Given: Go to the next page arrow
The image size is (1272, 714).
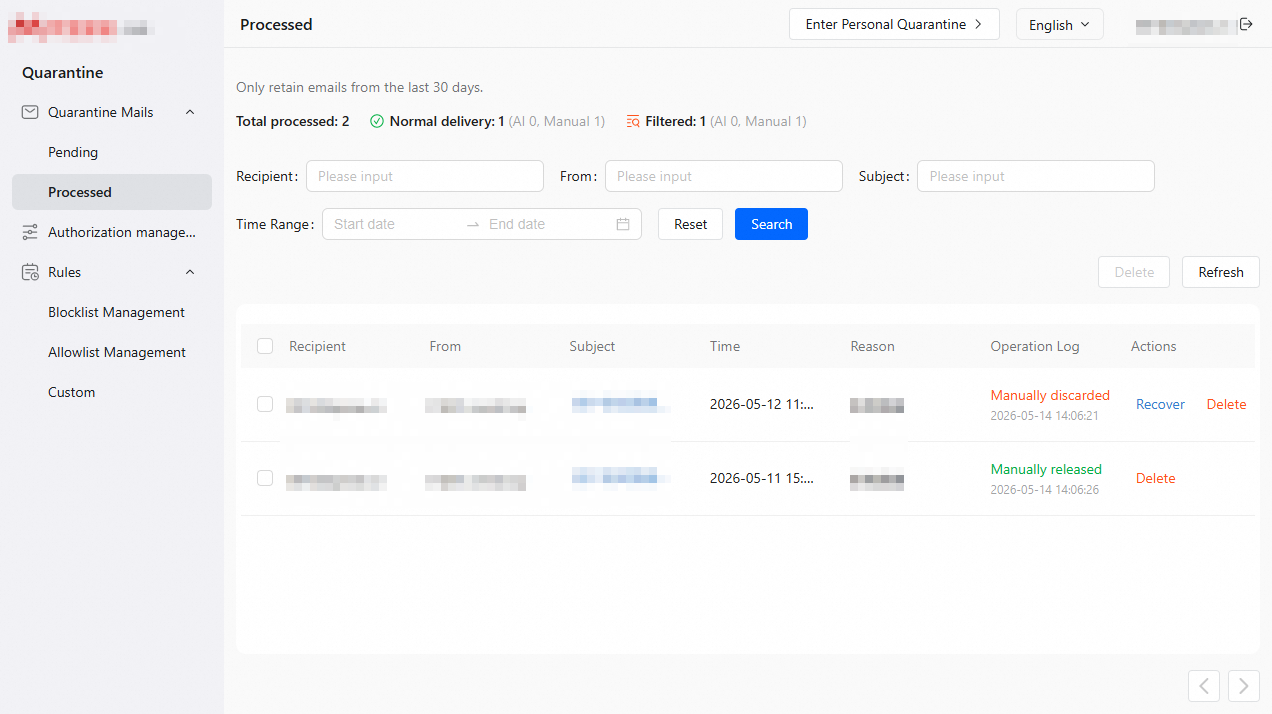Looking at the screenshot, I should pyautogui.click(x=1244, y=686).
